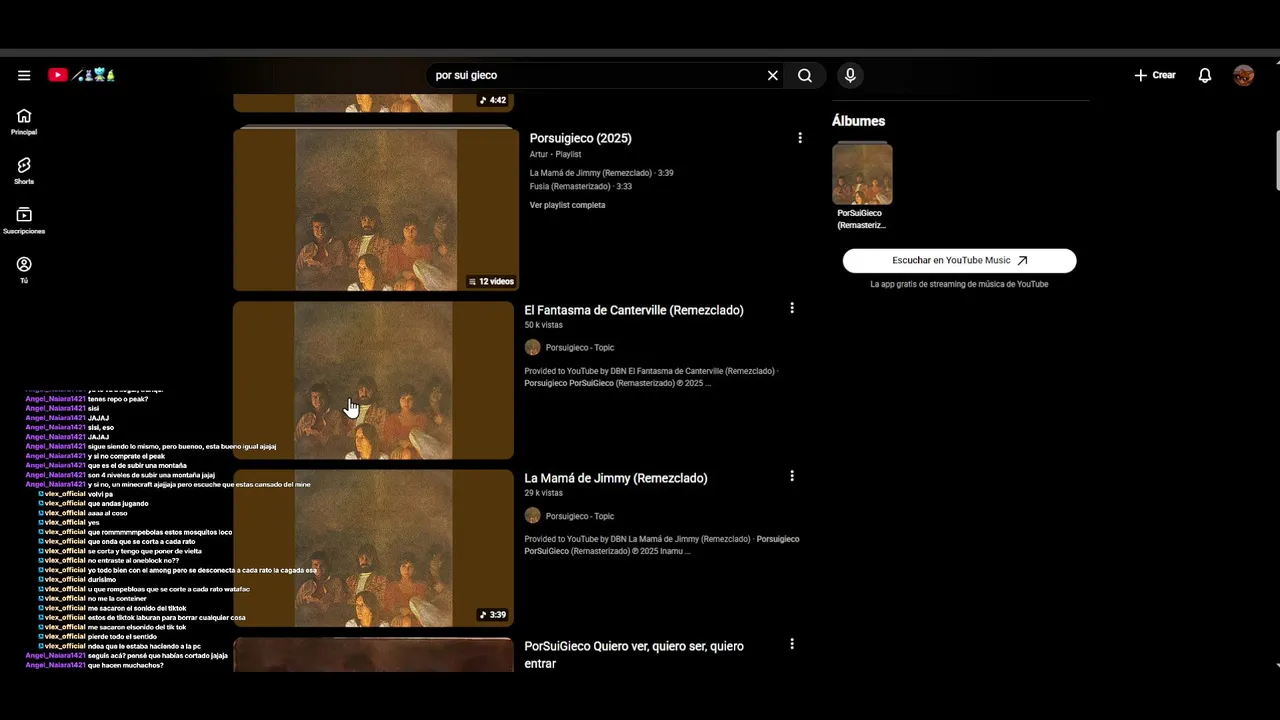Open options for El Fantasma de Canterville
Image resolution: width=1280 pixels, height=720 pixels.
792,308
